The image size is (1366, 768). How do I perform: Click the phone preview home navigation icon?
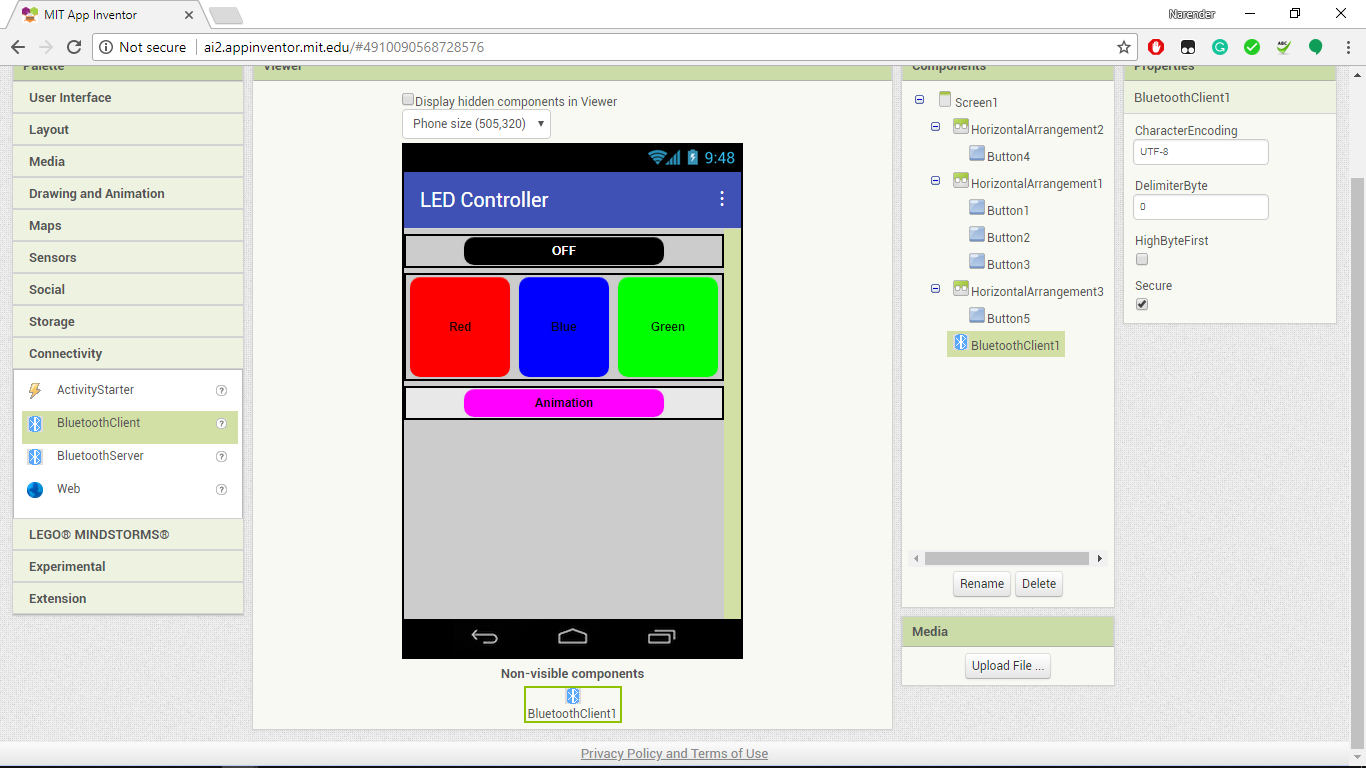573,637
